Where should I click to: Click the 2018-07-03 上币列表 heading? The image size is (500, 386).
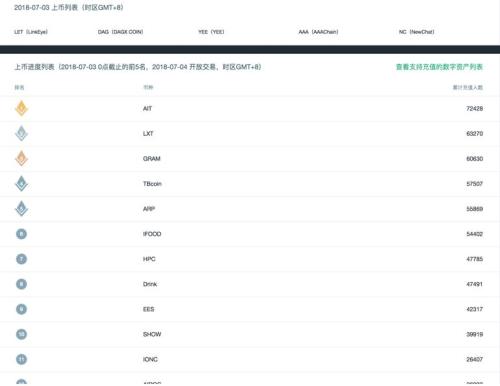pos(69,7)
